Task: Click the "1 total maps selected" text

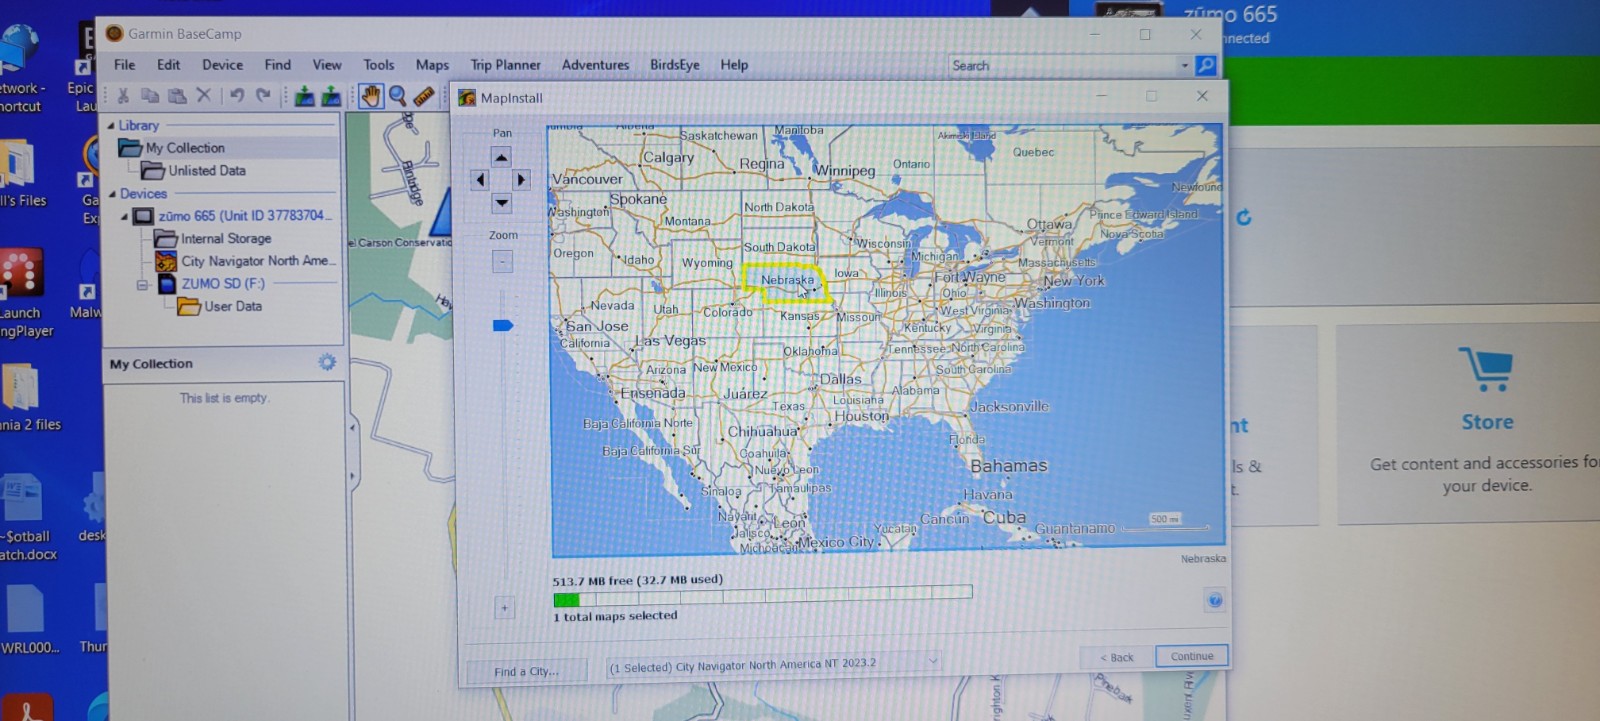Action: 615,617
